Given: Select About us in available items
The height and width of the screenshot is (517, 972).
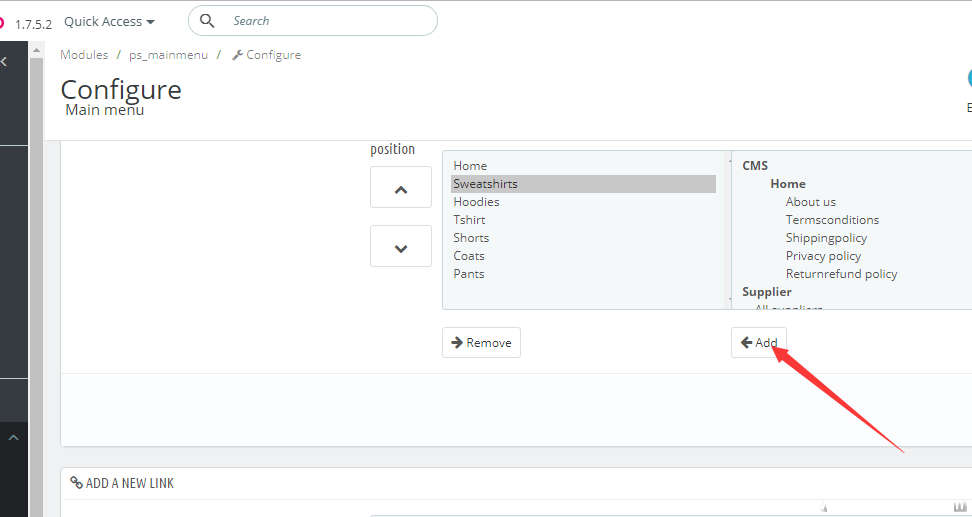Looking at the screenshot, I should click(810, 201).
